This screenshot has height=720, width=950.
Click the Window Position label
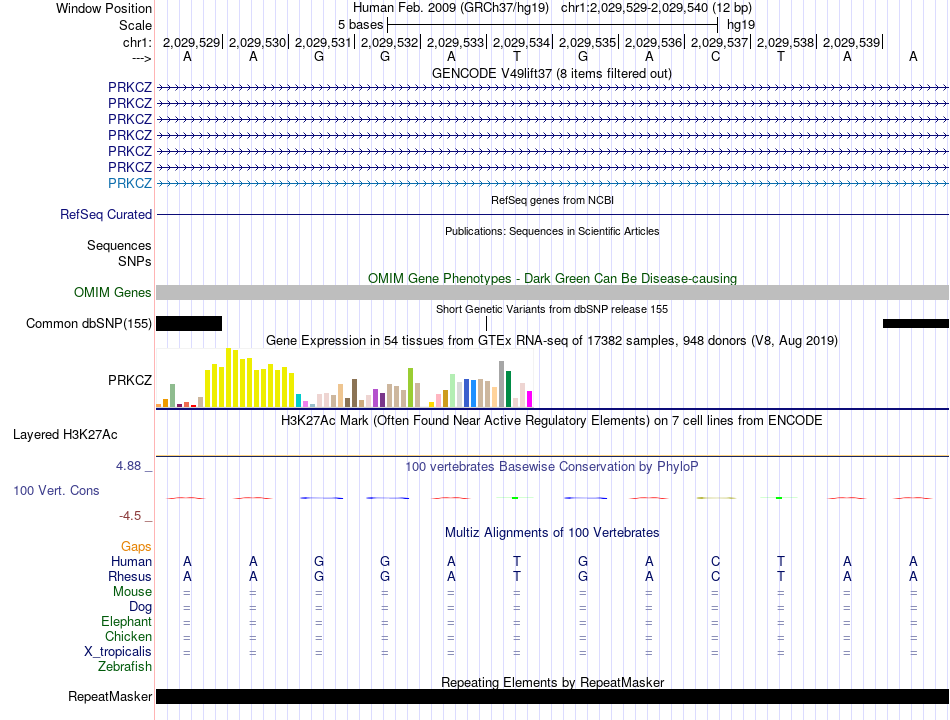tap(104, 8)
